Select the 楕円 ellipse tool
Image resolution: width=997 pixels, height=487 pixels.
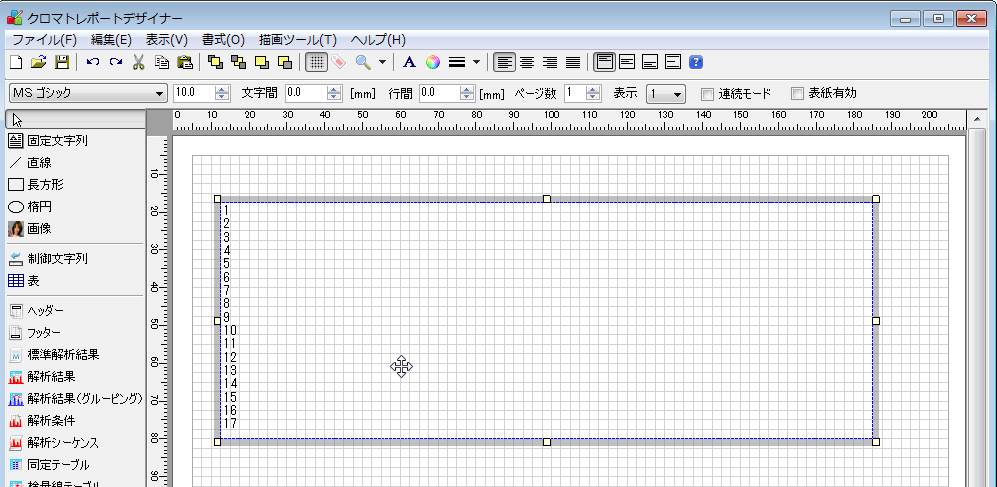pyautogui.click(x=40, y=207)
